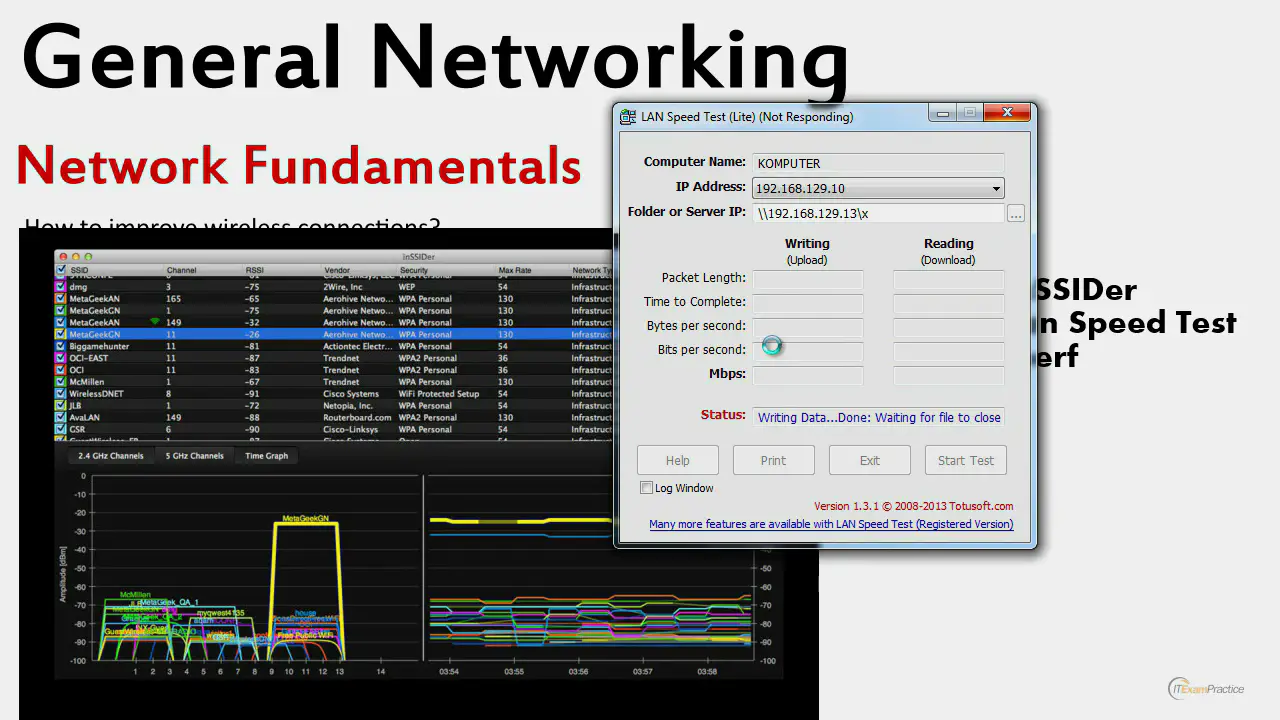The image size is (1280, 720).
Task: Click the channel value 165
Action: click(174, 299)
